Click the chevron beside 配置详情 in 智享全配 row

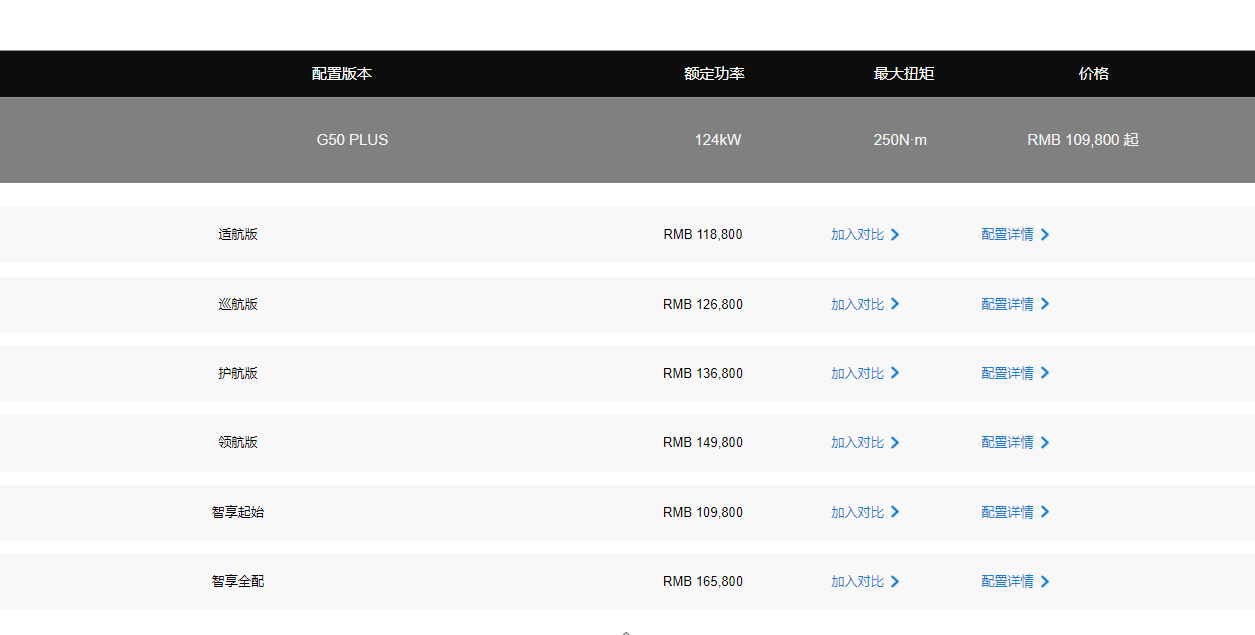click(x=1045, y=582)
